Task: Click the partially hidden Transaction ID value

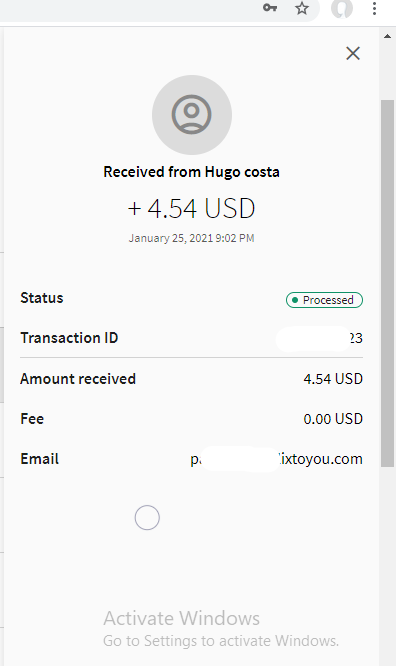Action: tap(319, 338)
